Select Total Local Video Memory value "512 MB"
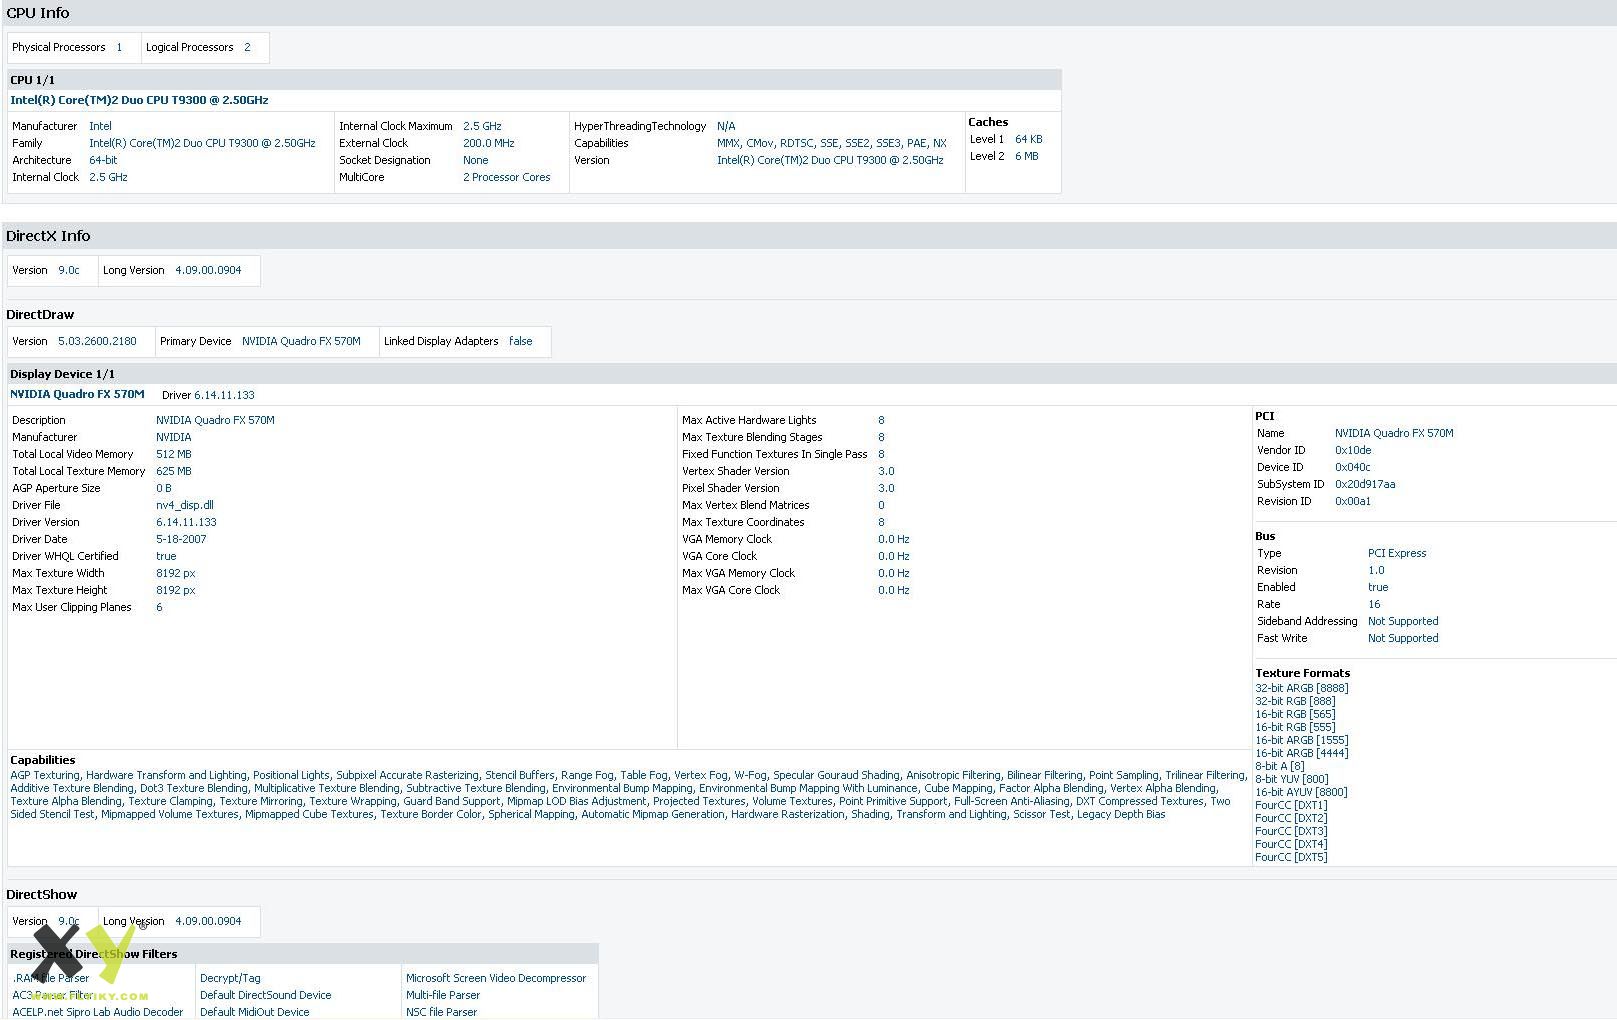Screen dimensions: 1617x1020 173,454
